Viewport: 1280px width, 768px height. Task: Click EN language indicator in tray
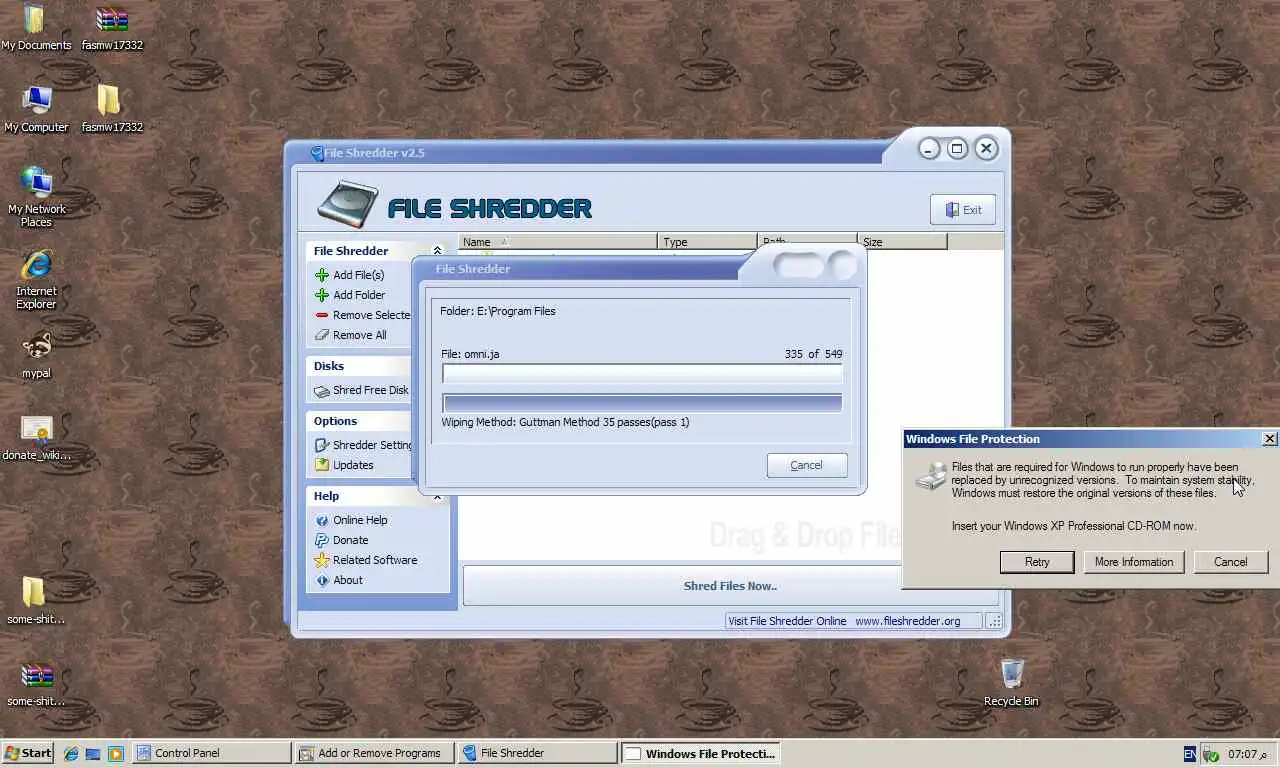point(1190,753)
